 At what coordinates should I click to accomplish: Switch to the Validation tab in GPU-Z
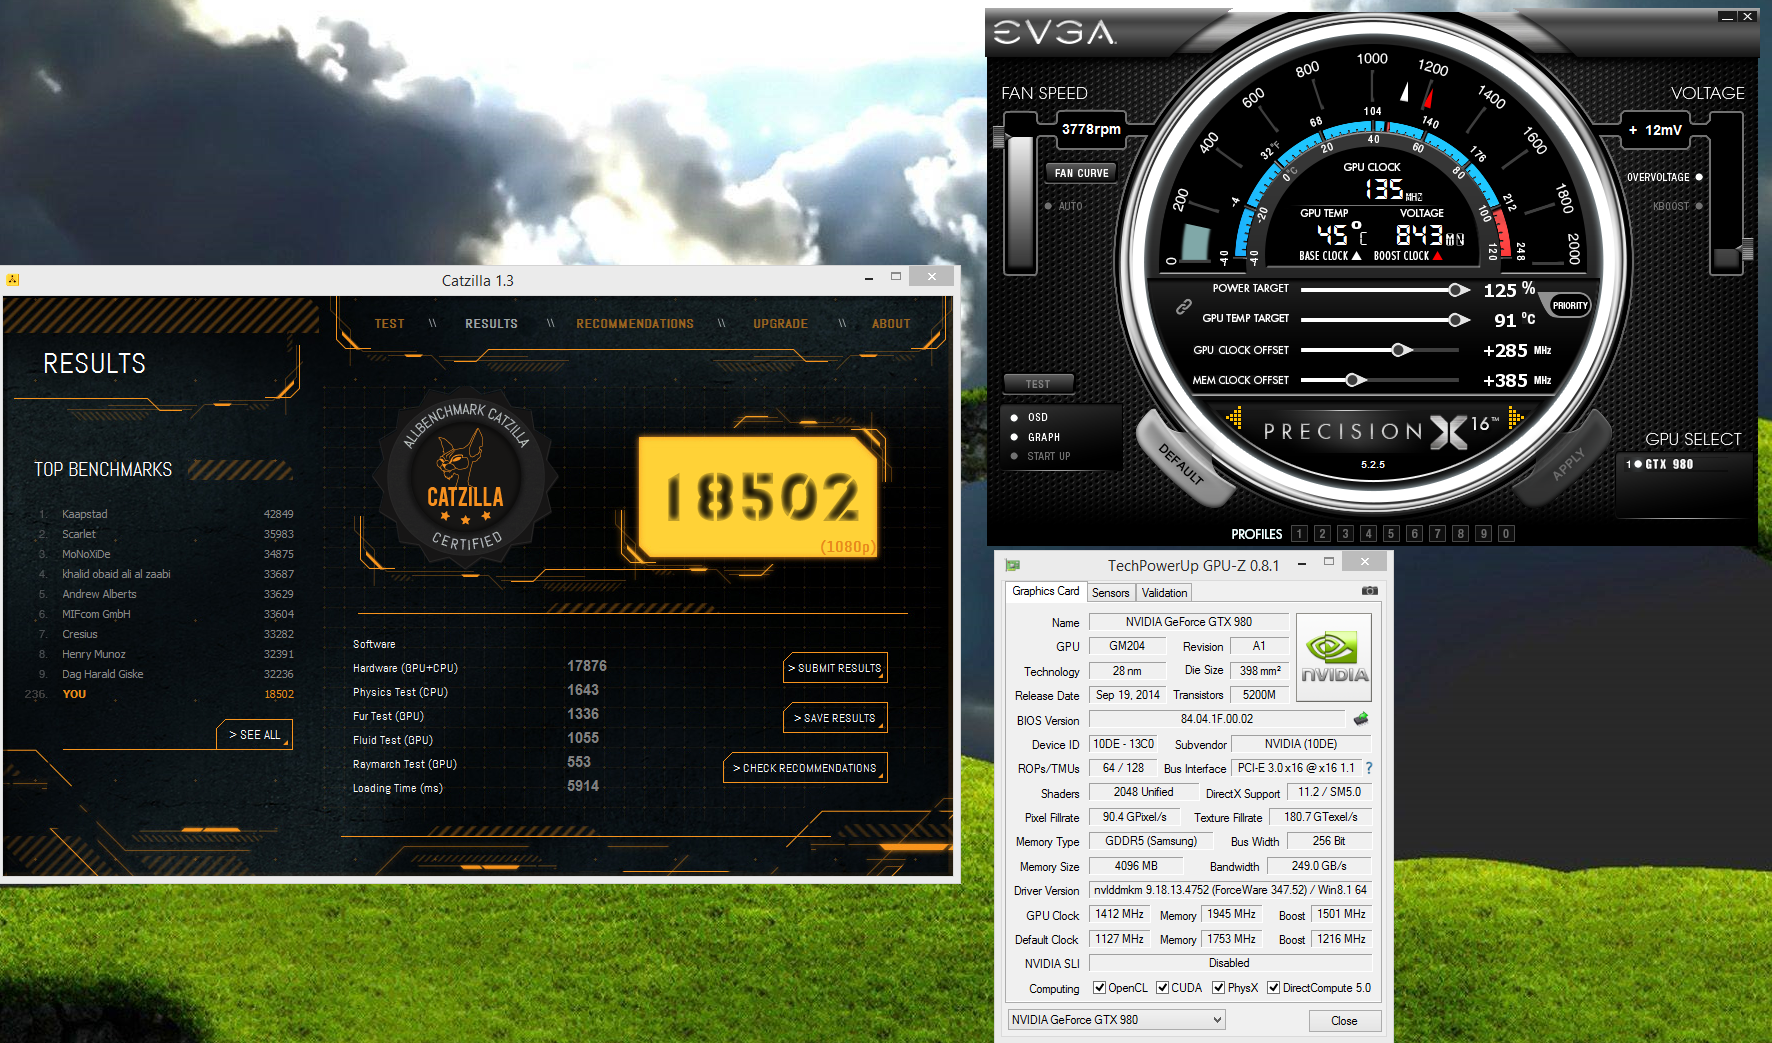point(1164,593)
